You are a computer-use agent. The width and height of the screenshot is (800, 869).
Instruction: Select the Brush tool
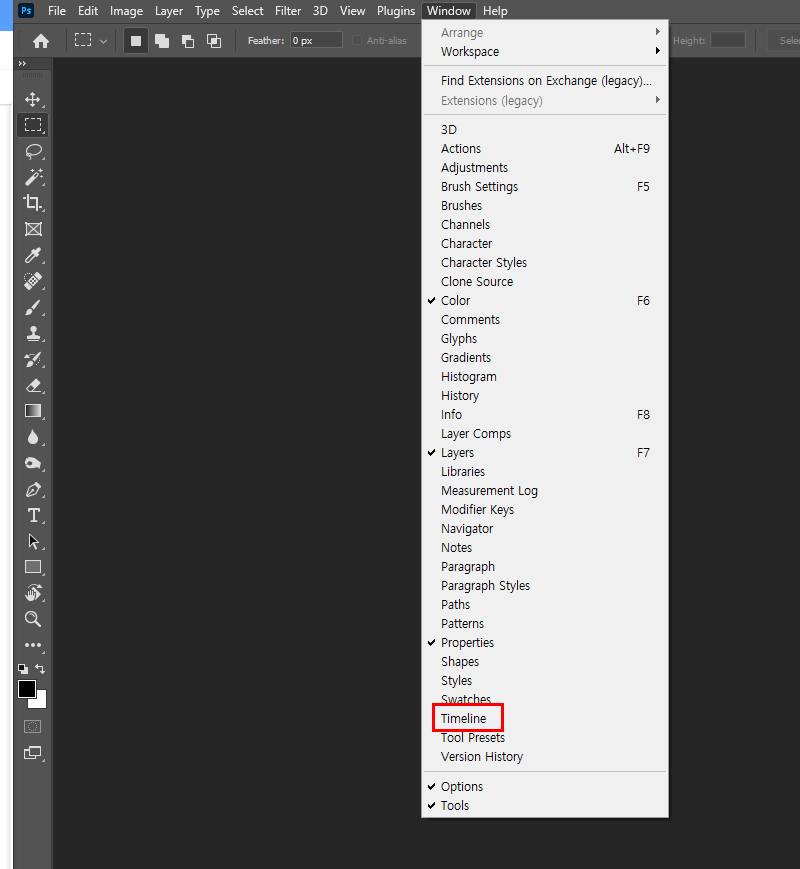tap(33, 307)
